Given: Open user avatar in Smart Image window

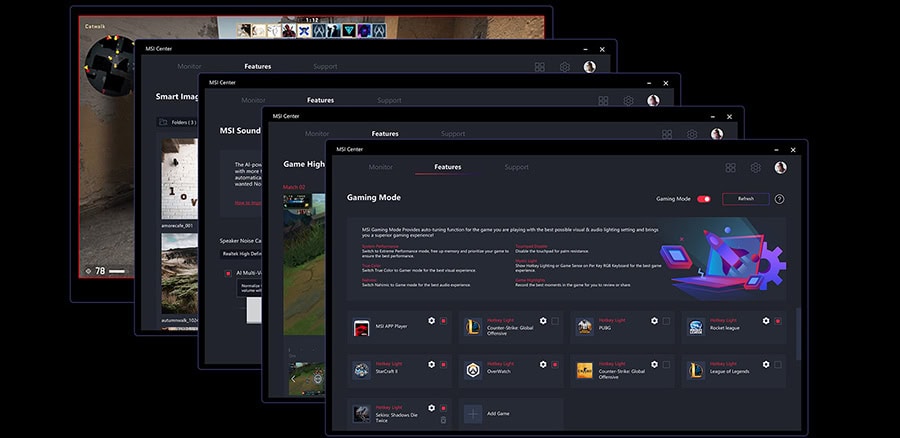Looking at the screenshot, I should pos(589,67).
